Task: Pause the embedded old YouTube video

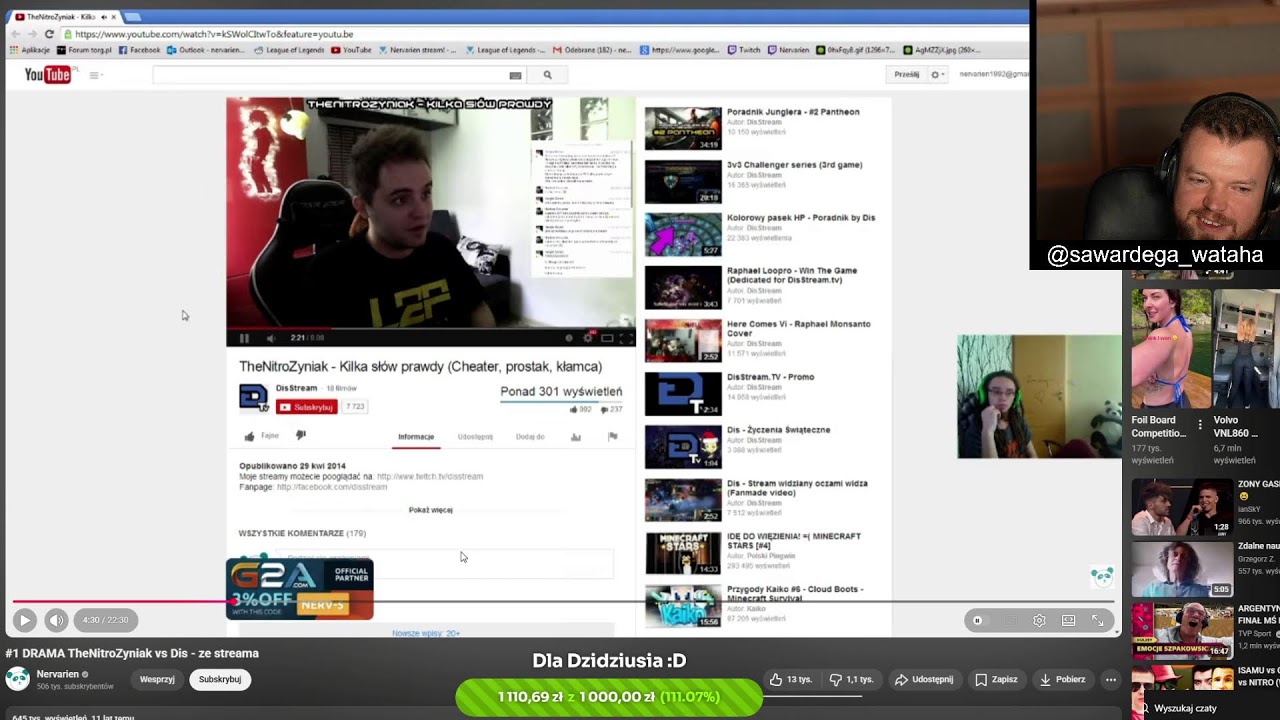Action: (244, 338)
